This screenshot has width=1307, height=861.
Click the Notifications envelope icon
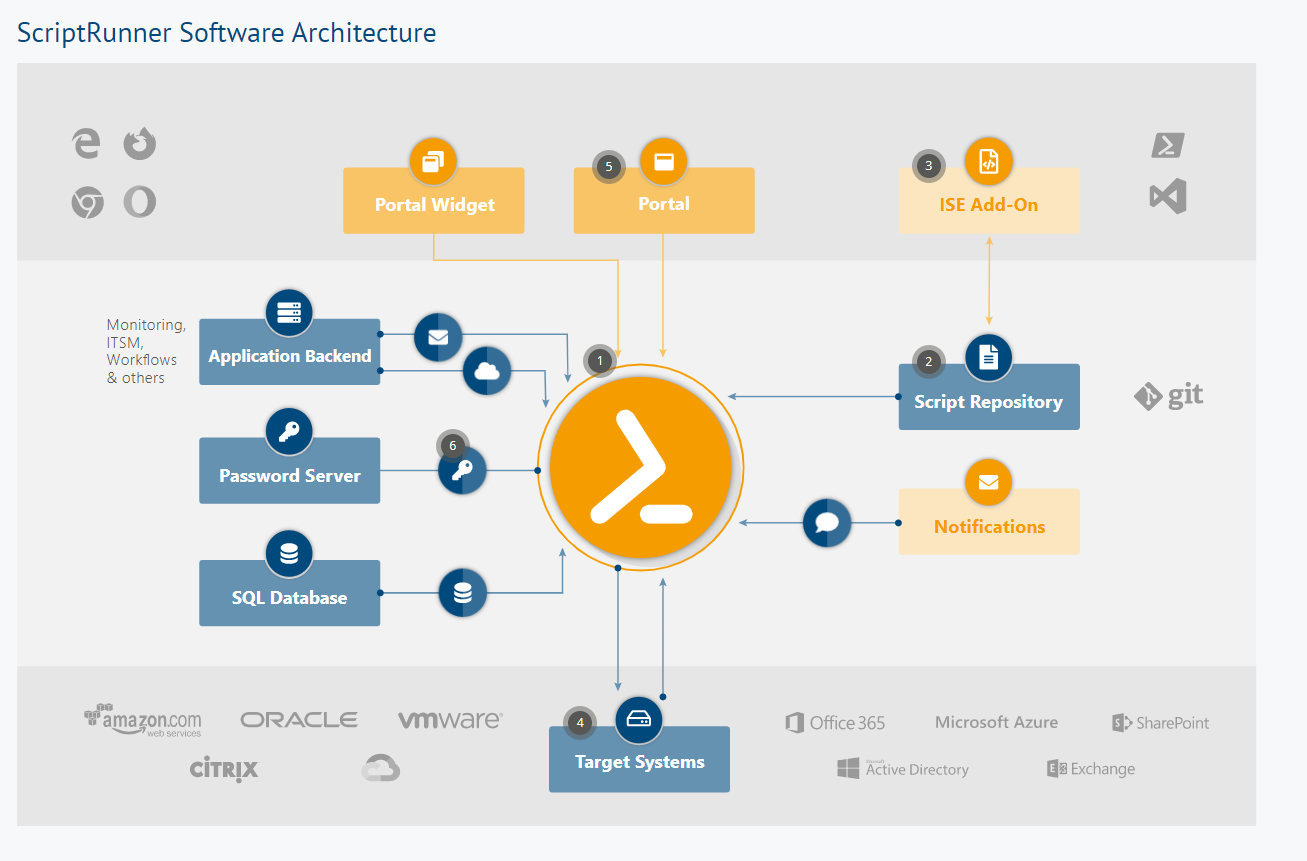[x=988, y=482]
